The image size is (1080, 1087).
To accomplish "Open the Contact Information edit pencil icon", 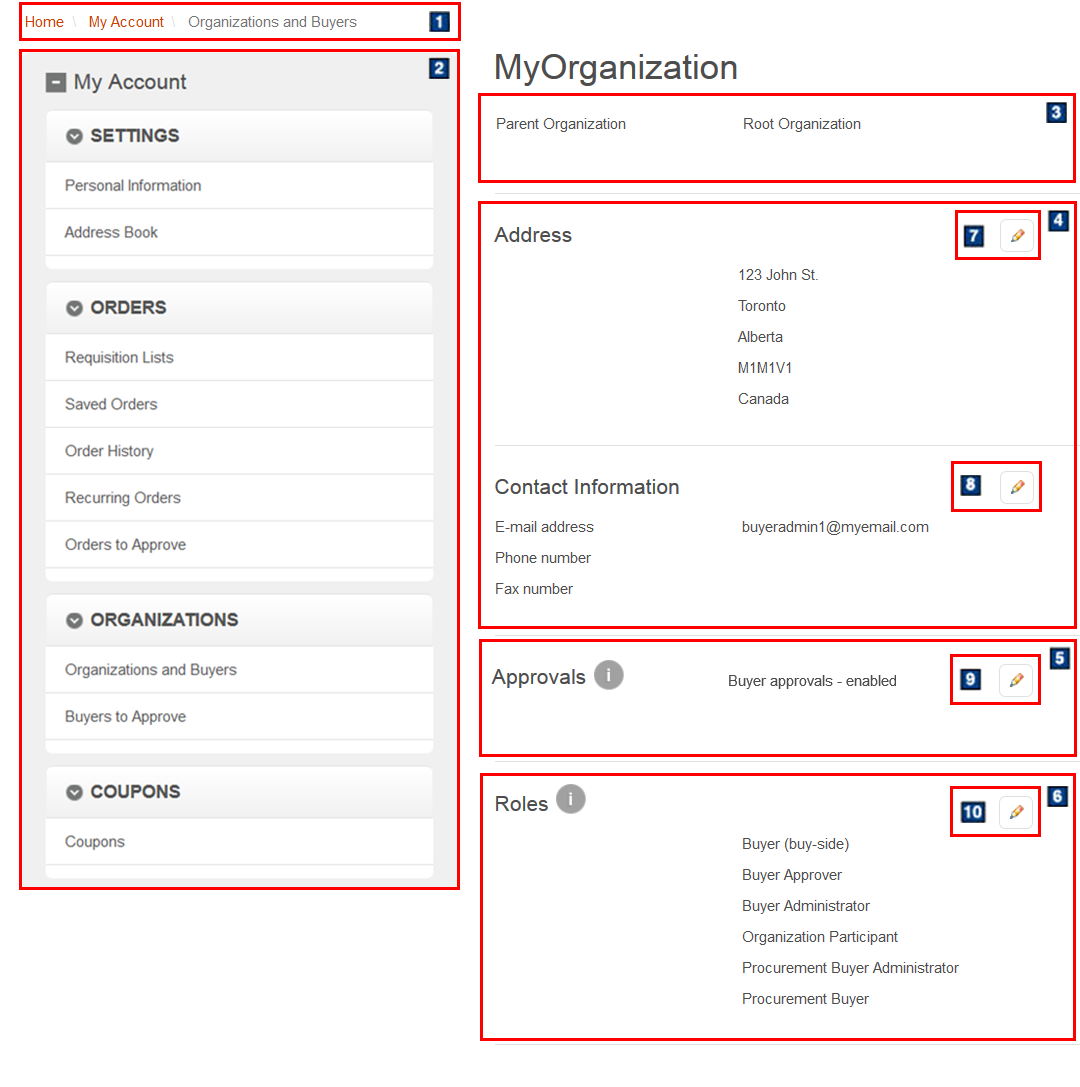I will pyautogui.click(x=1017, y=487).
